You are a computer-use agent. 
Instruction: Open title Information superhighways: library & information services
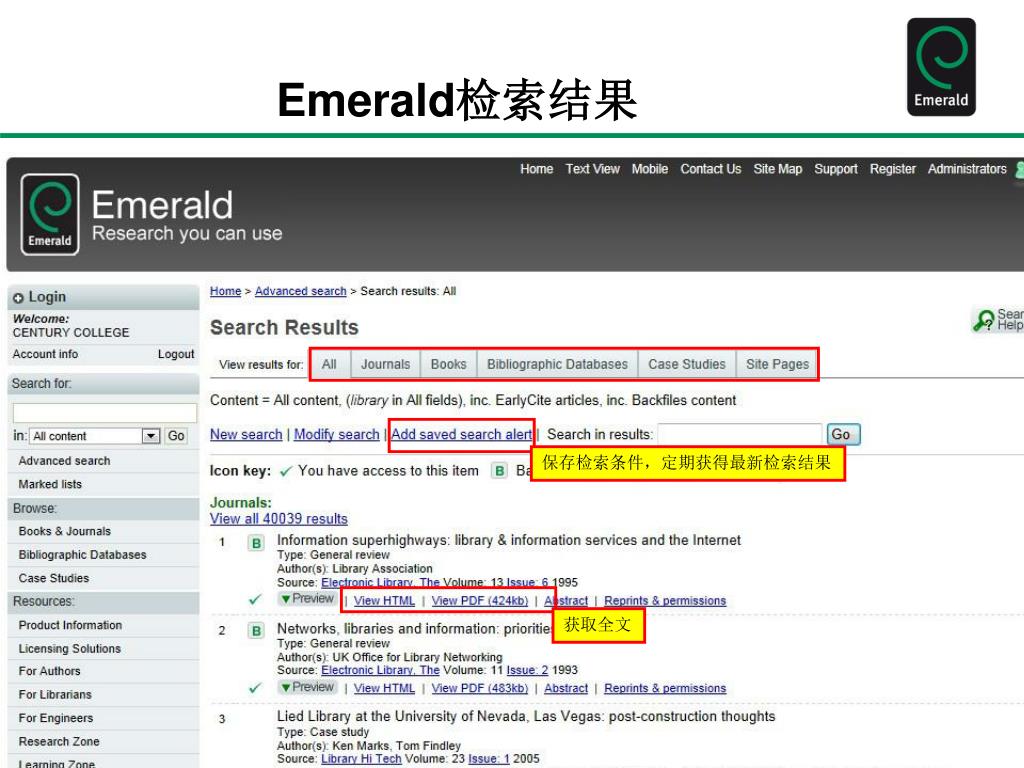point(509,540)
